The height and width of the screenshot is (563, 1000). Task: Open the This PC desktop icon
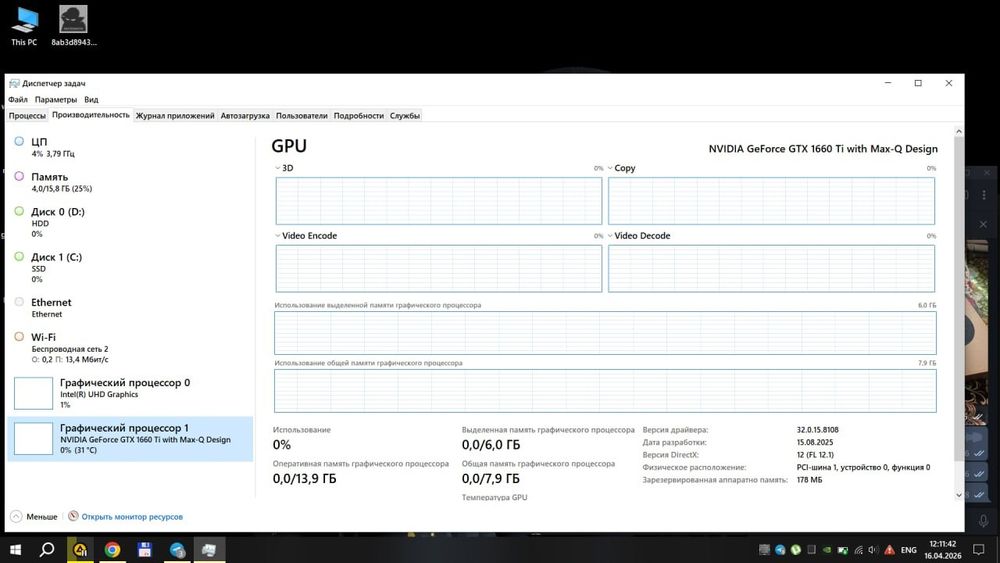24,26
